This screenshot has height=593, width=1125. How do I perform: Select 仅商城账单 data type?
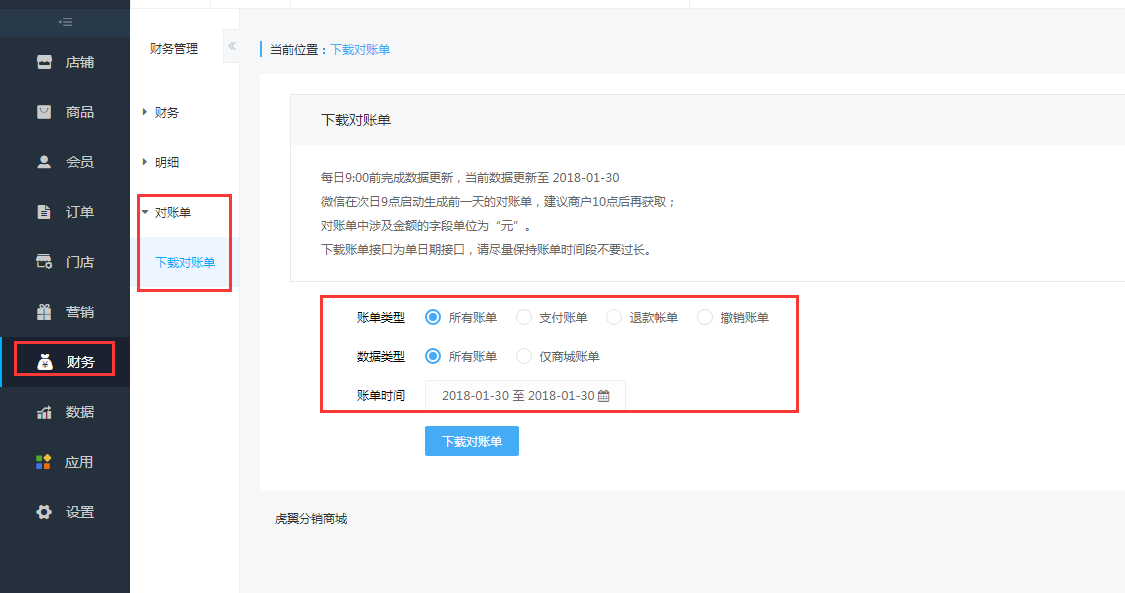tap(524, 356)
